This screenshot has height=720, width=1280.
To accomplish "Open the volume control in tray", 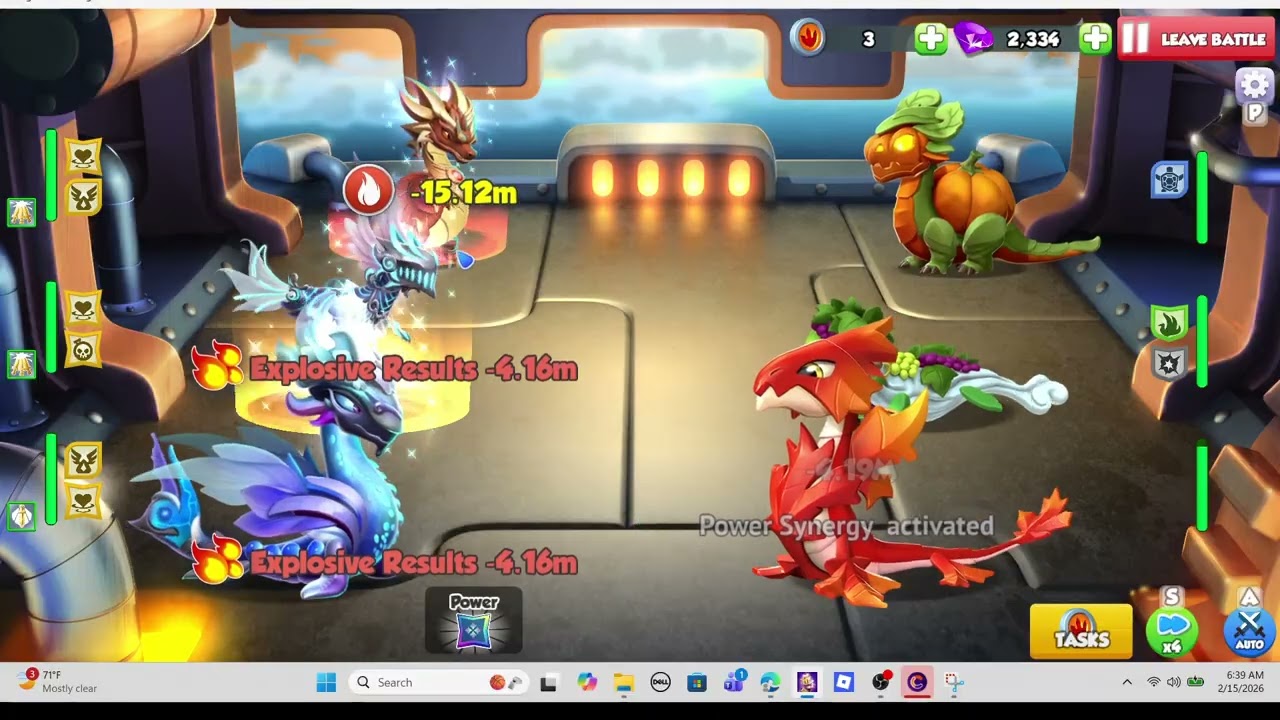I will 1173,683.
